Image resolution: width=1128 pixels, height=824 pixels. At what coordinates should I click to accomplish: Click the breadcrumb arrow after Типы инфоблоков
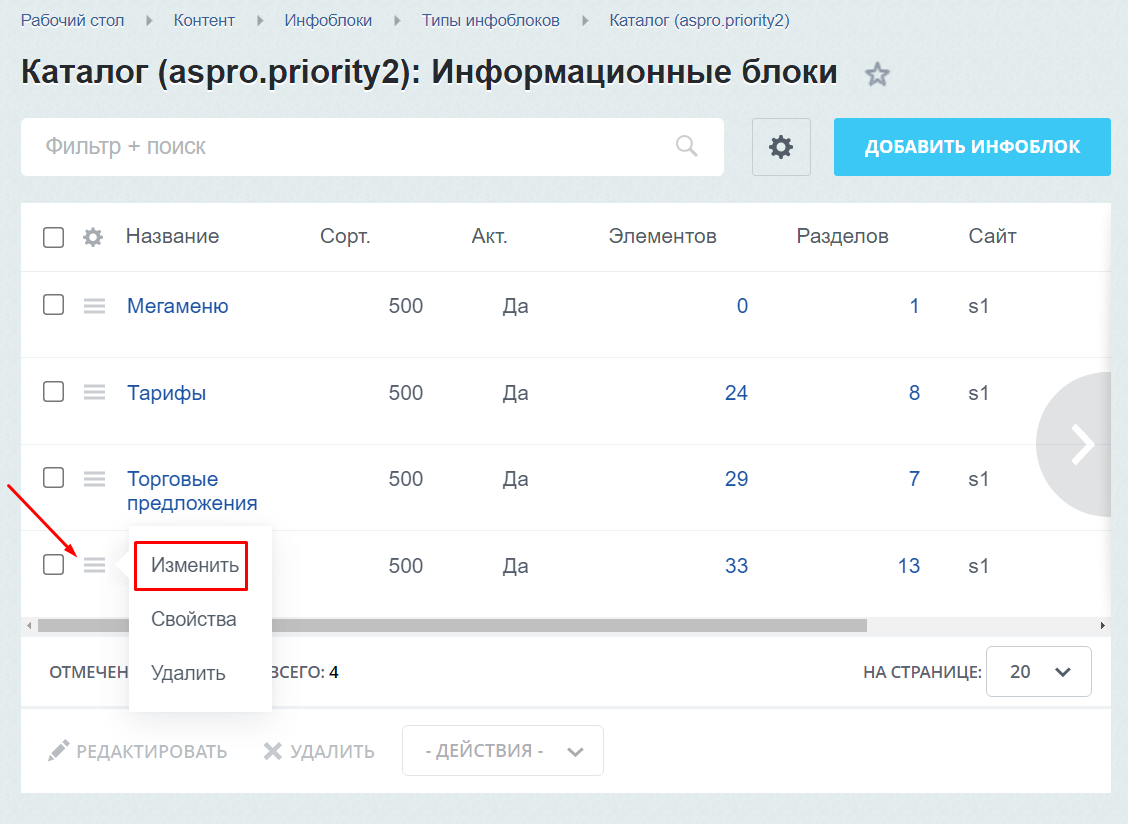[x=585, y=21]
